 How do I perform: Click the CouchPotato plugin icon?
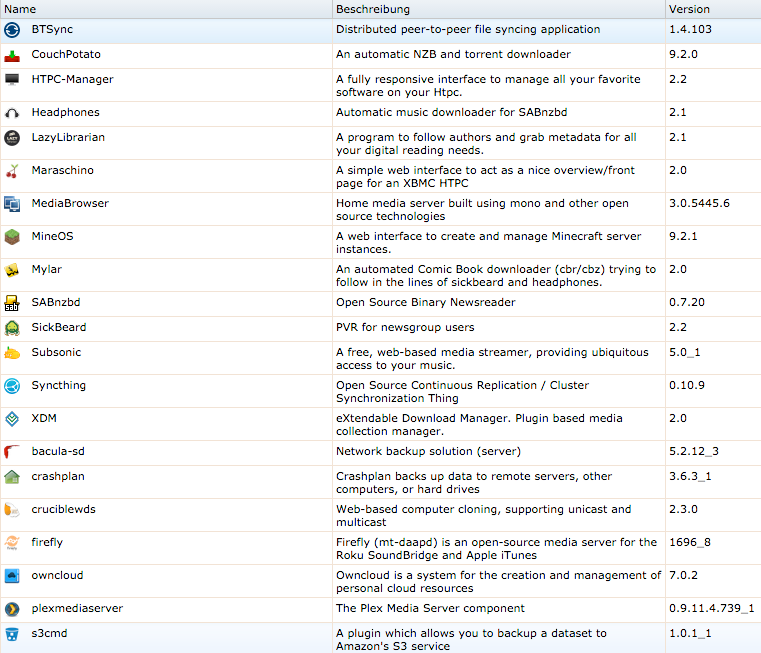pos(12,55)
